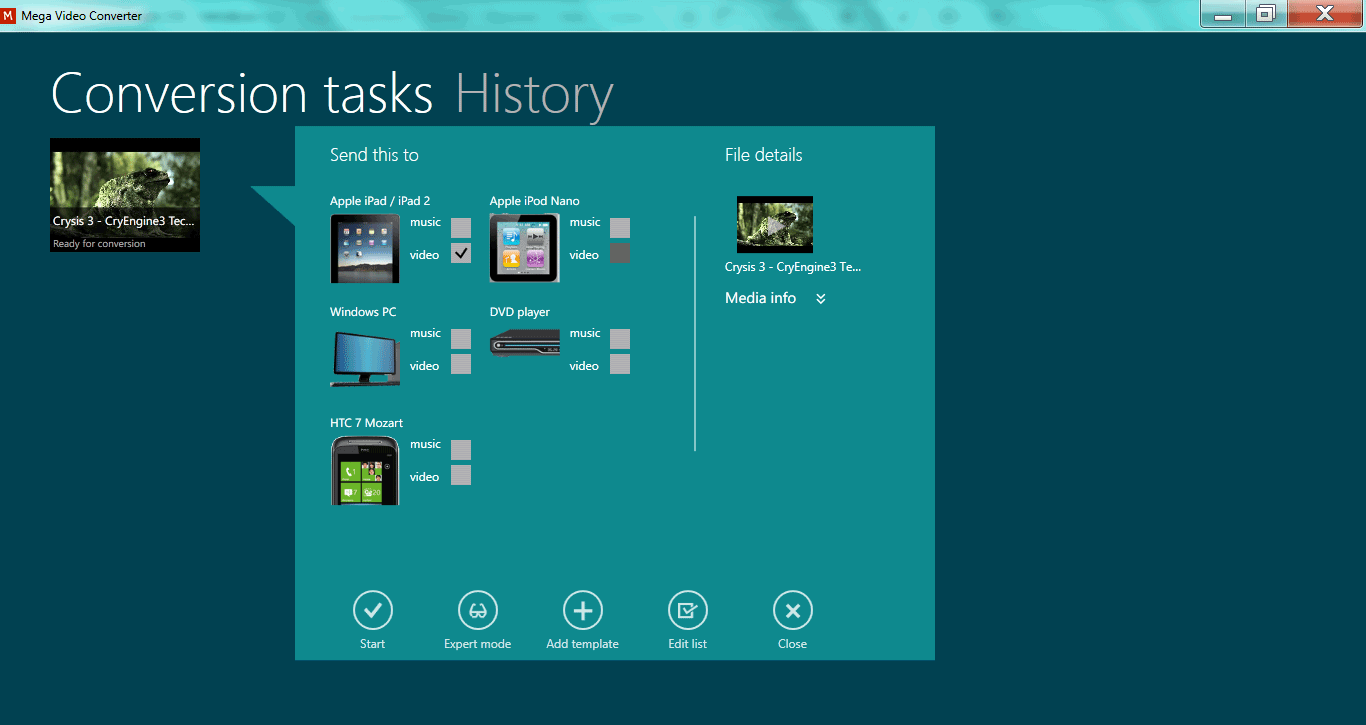Click the Crysis 3 task thumbnail
This screenshot has height=725, width=1366.
pos(125,195)
